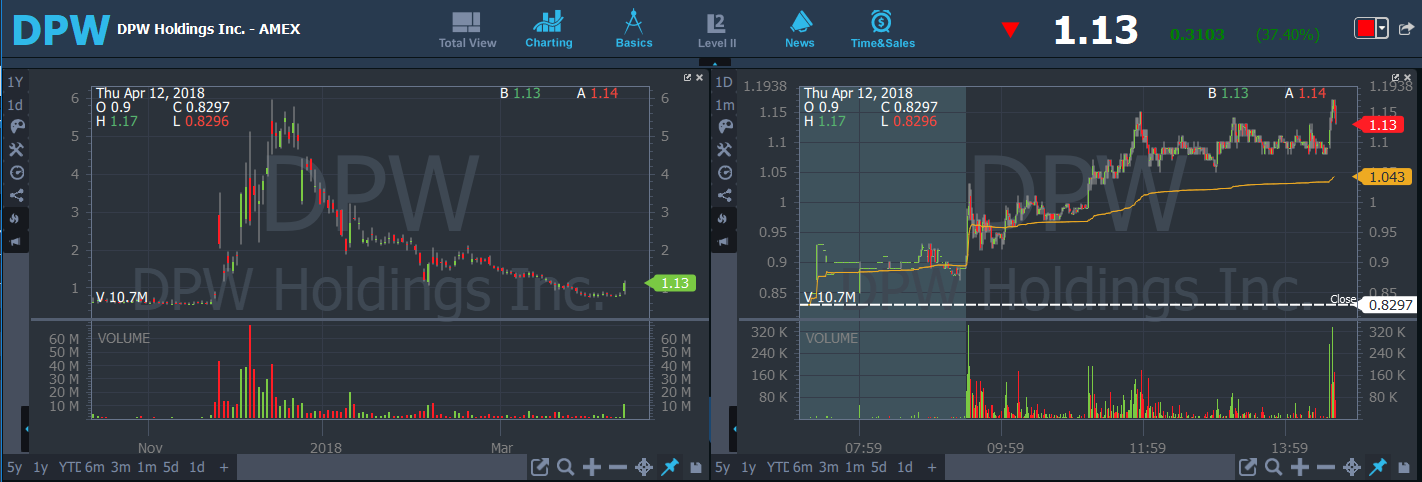Change the 1d interval on left chart
Screen dimensions: 1422x482
[x=16, y=105]
